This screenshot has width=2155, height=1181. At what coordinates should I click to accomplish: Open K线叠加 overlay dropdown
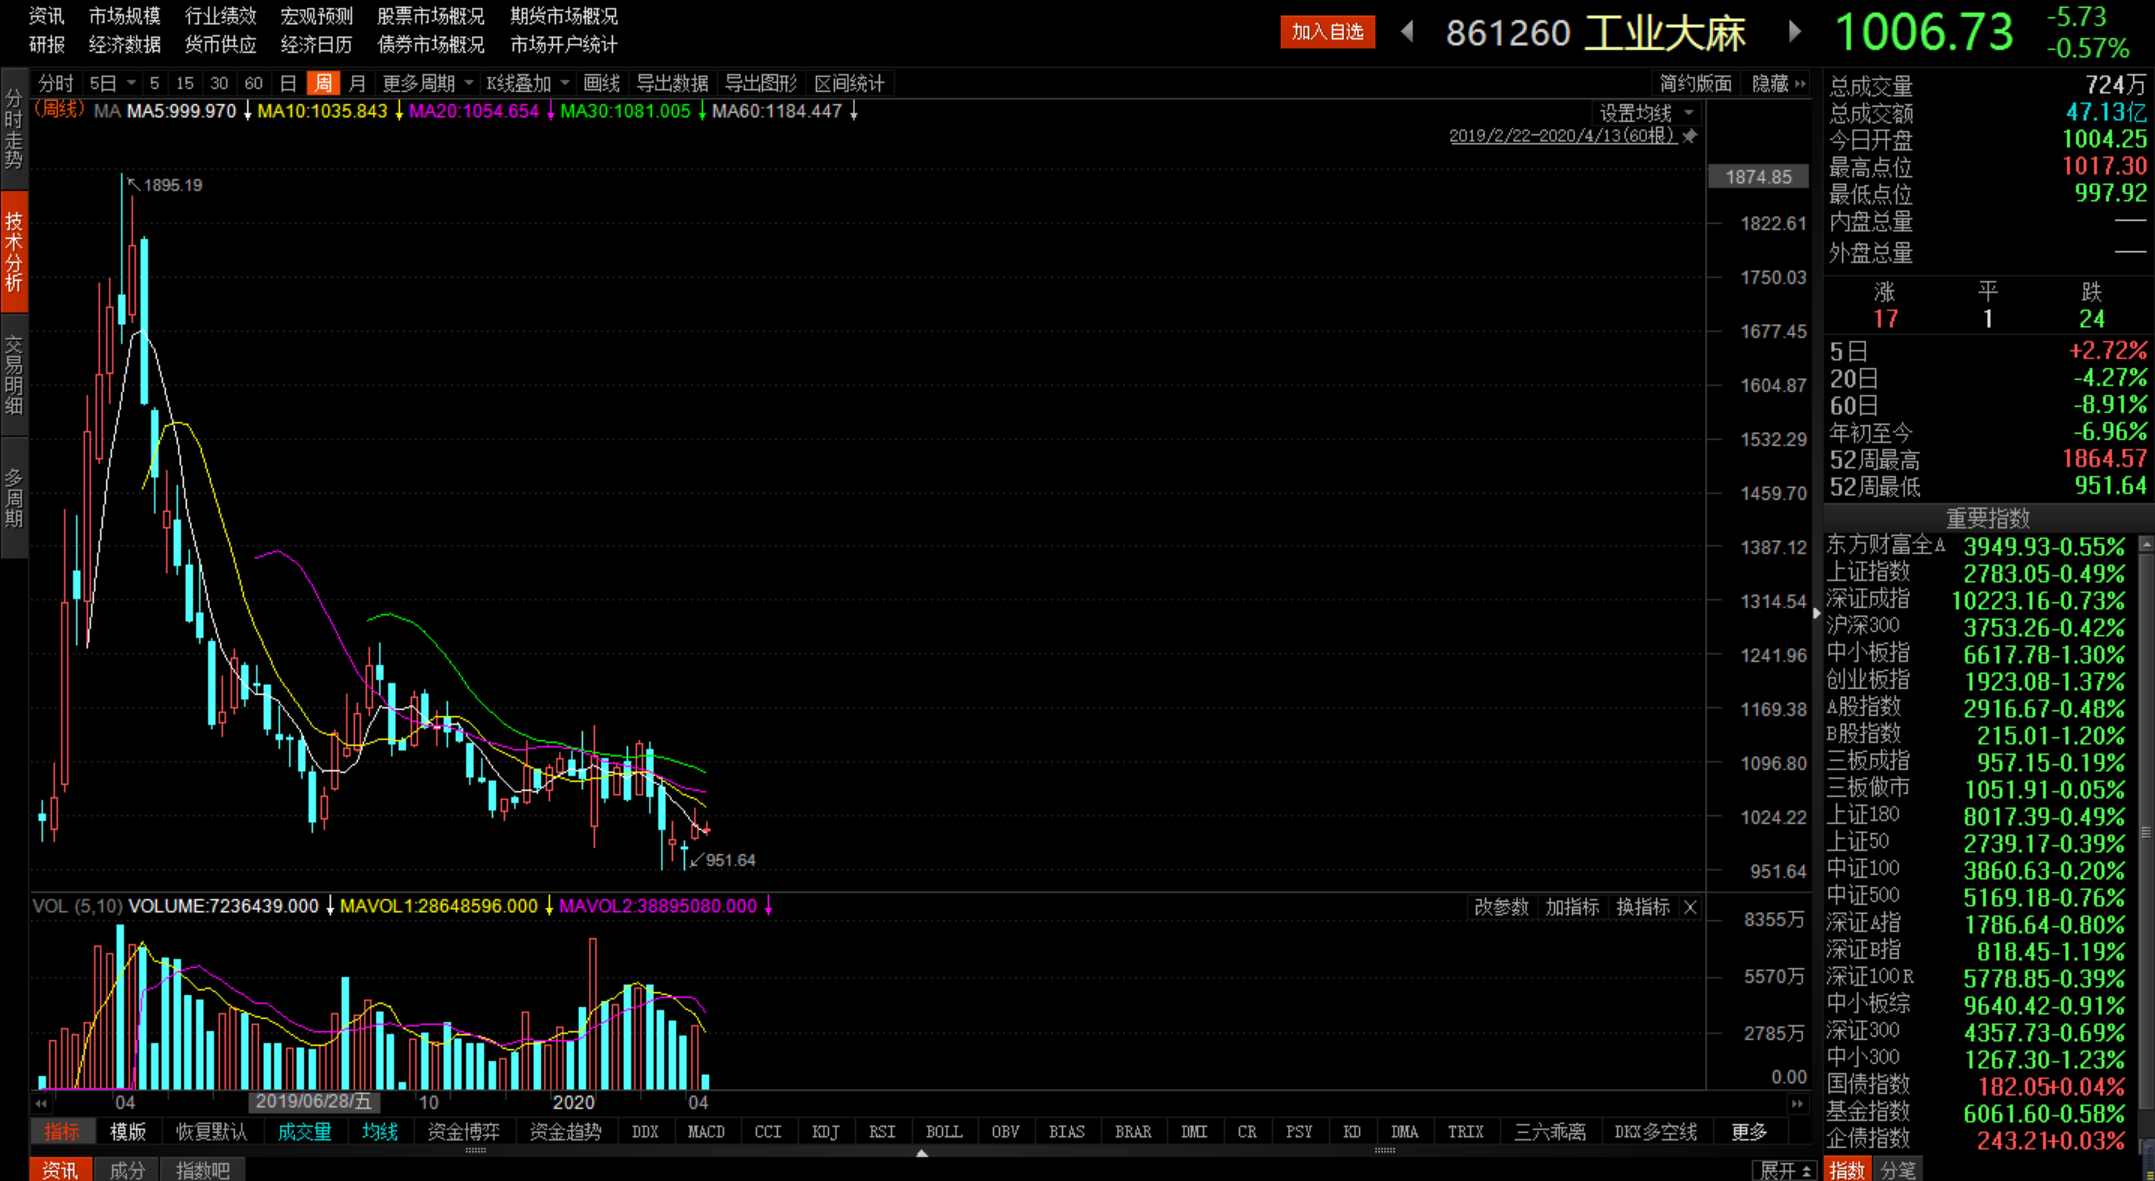pos(527,83)
